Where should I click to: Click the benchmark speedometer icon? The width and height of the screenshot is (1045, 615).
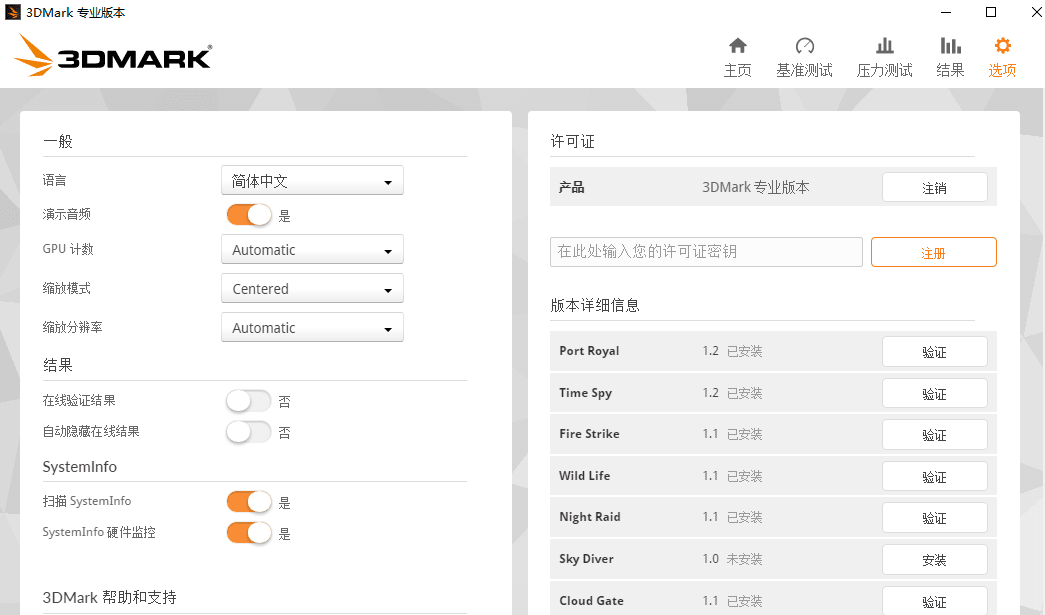click(x=804, y=45)
